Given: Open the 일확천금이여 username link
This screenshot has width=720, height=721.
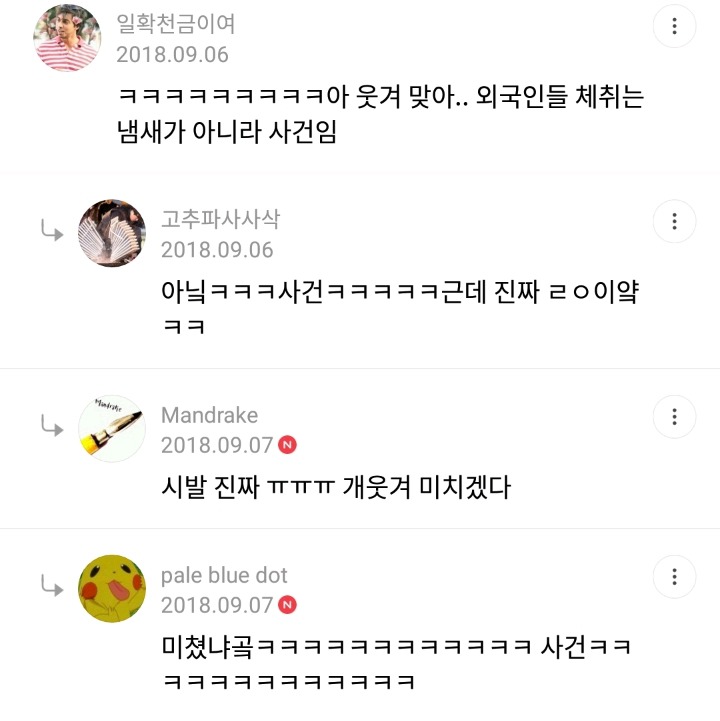Looking at the screenshot, I should pos(176,24).
